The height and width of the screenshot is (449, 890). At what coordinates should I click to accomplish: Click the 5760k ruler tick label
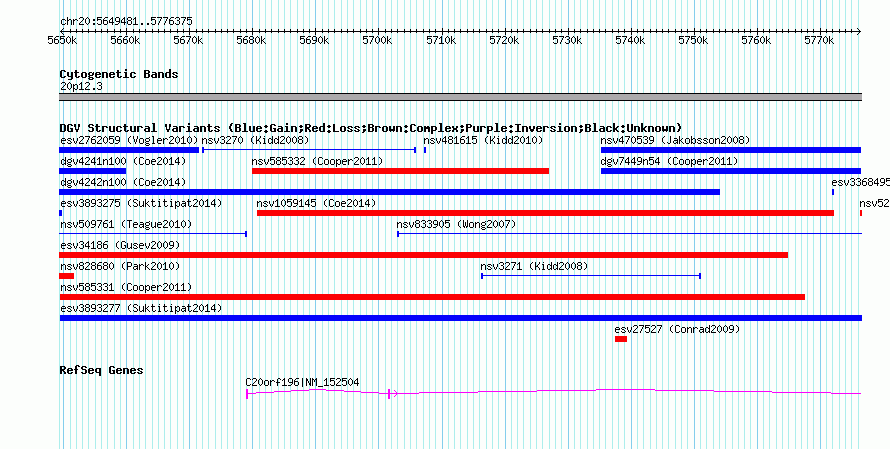[757, 41]
